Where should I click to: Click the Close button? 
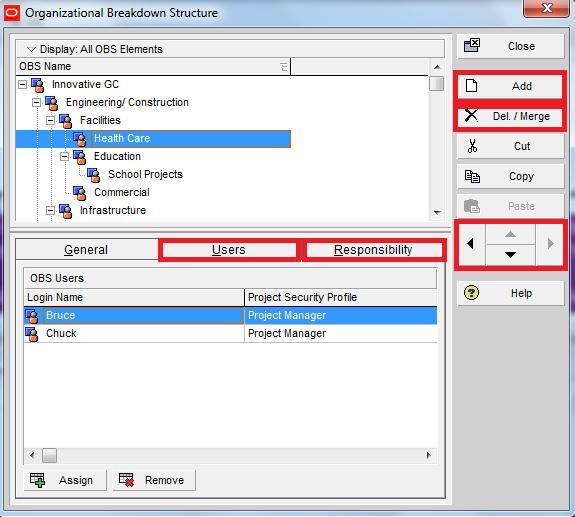coord(510,46)
